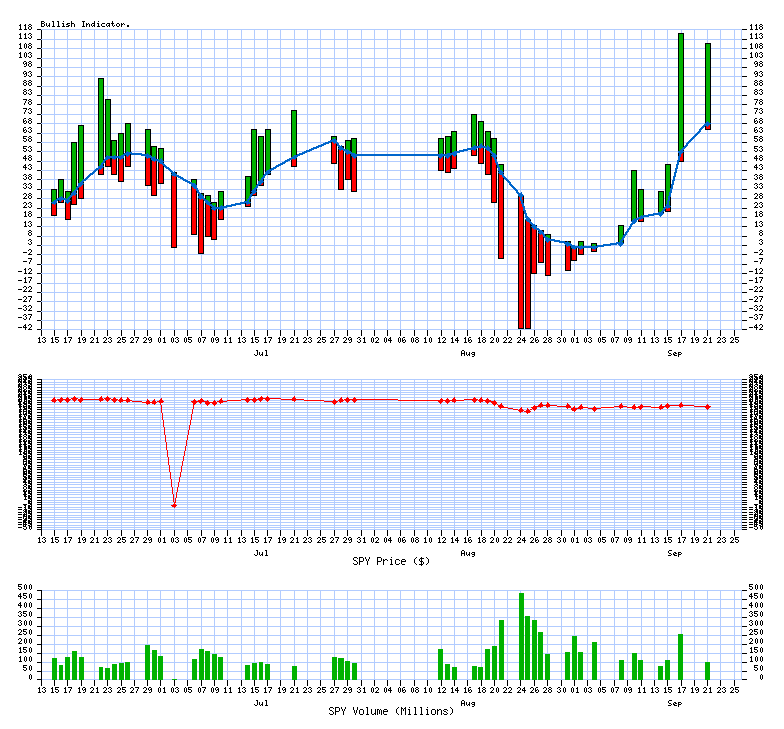Image resolution: width=784 pixels, height=729 pixels.
Task: Click the "SPY Volume (Millions)" axis title
Action: pyautogui.click(x=391, y=711)
